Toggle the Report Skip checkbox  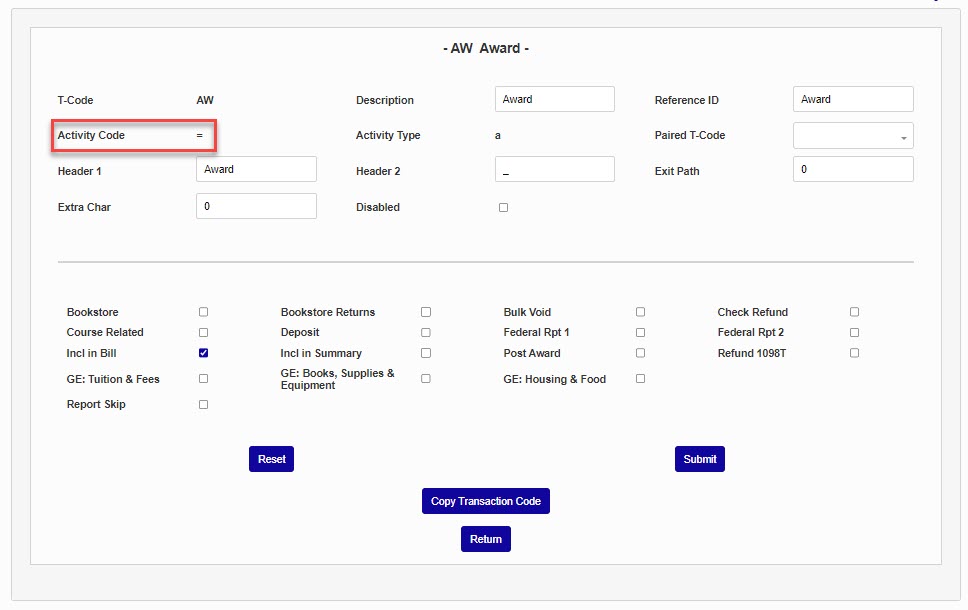tap(204, 405)
